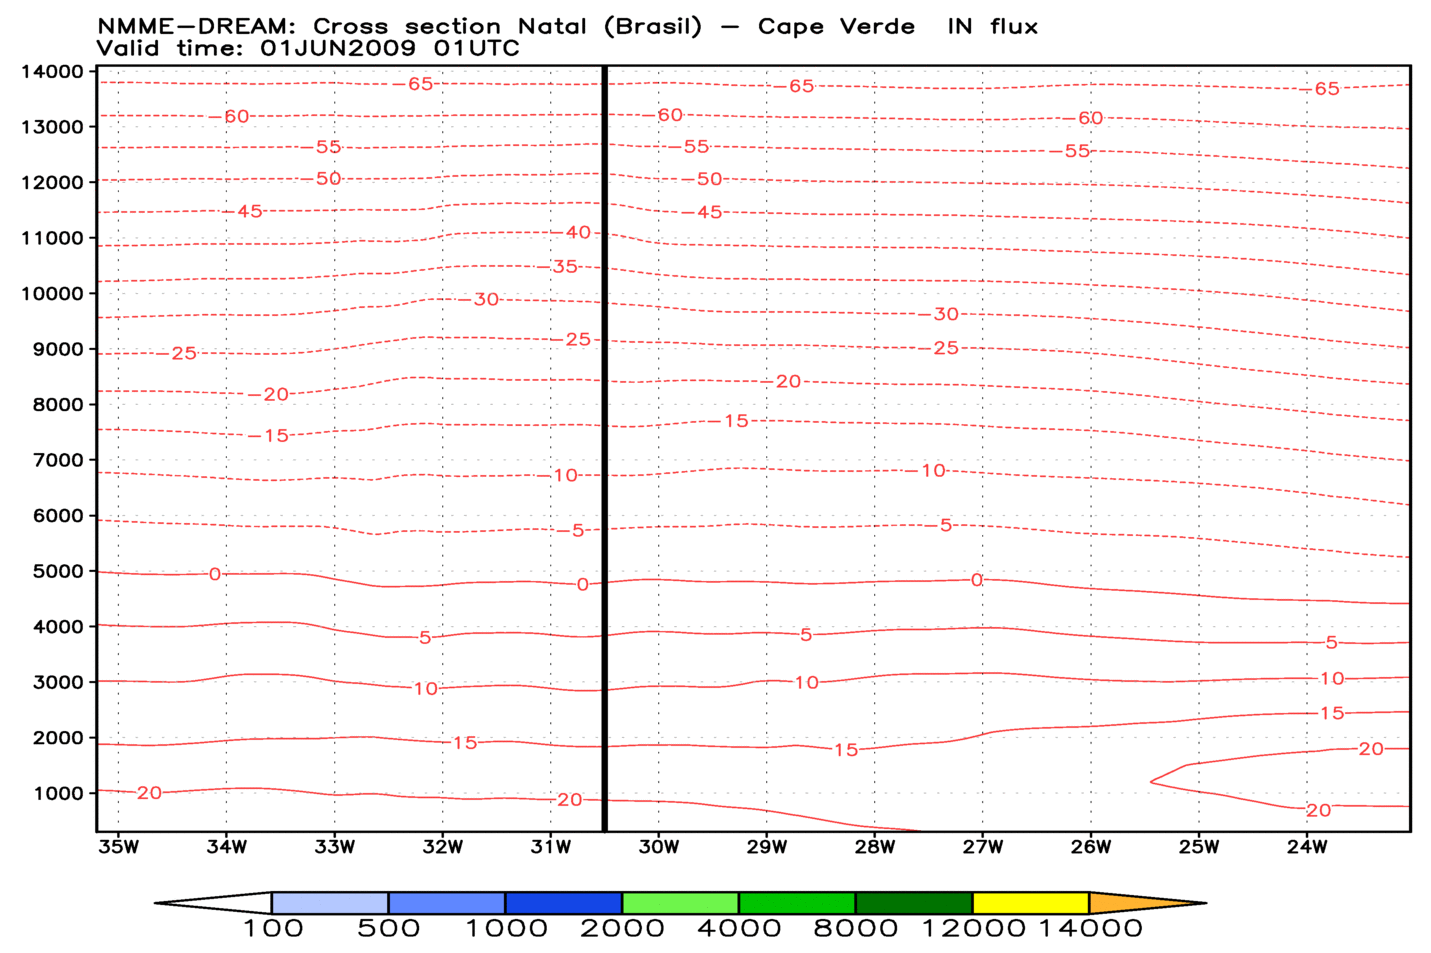Click the thick black vertical line in the plot

[604, 449]
